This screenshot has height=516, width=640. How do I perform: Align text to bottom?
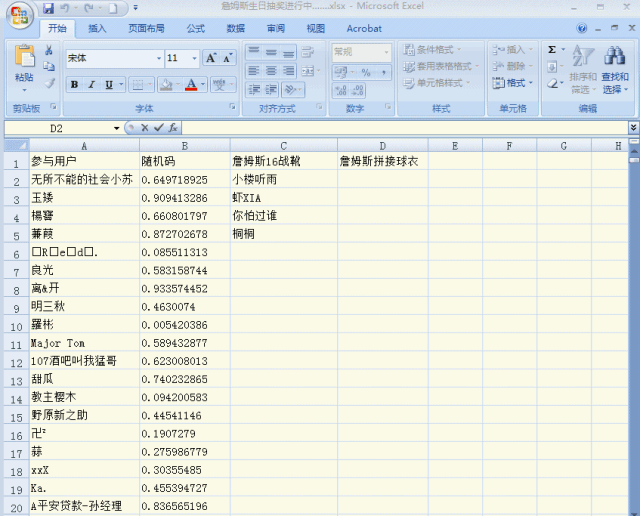click(x=288, y=52)
